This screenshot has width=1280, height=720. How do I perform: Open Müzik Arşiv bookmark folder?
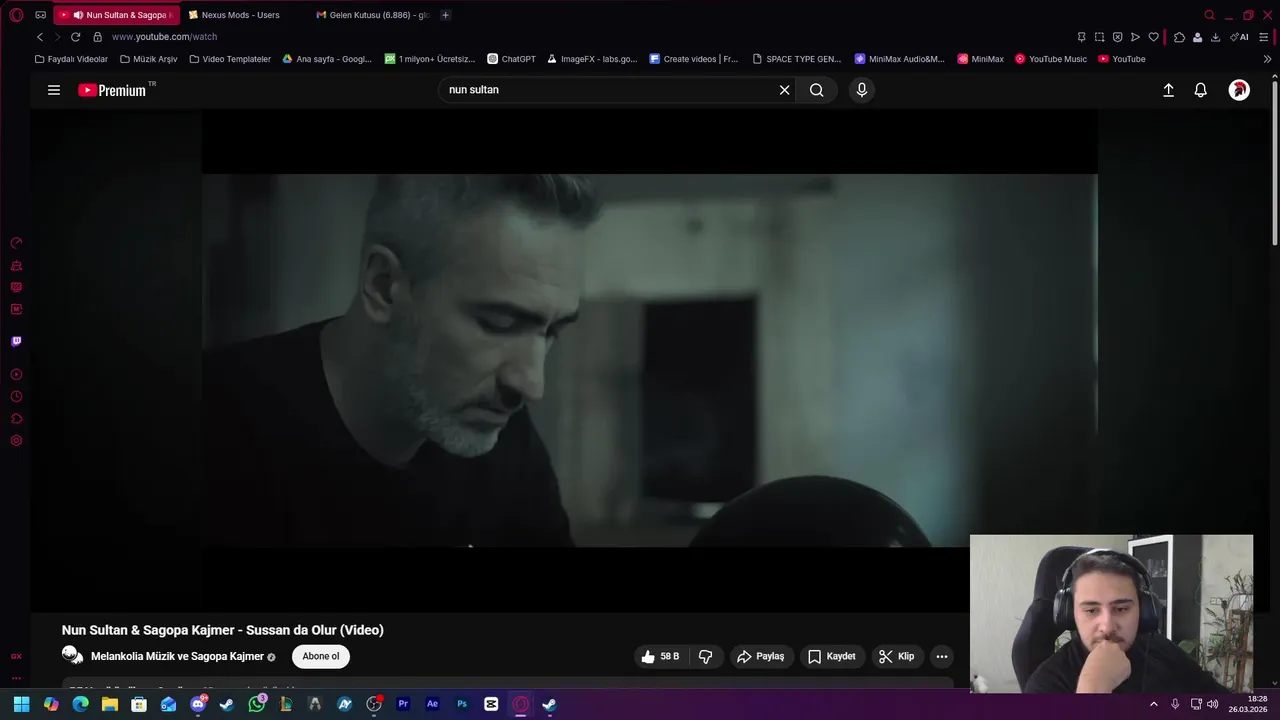click(148, 59)
